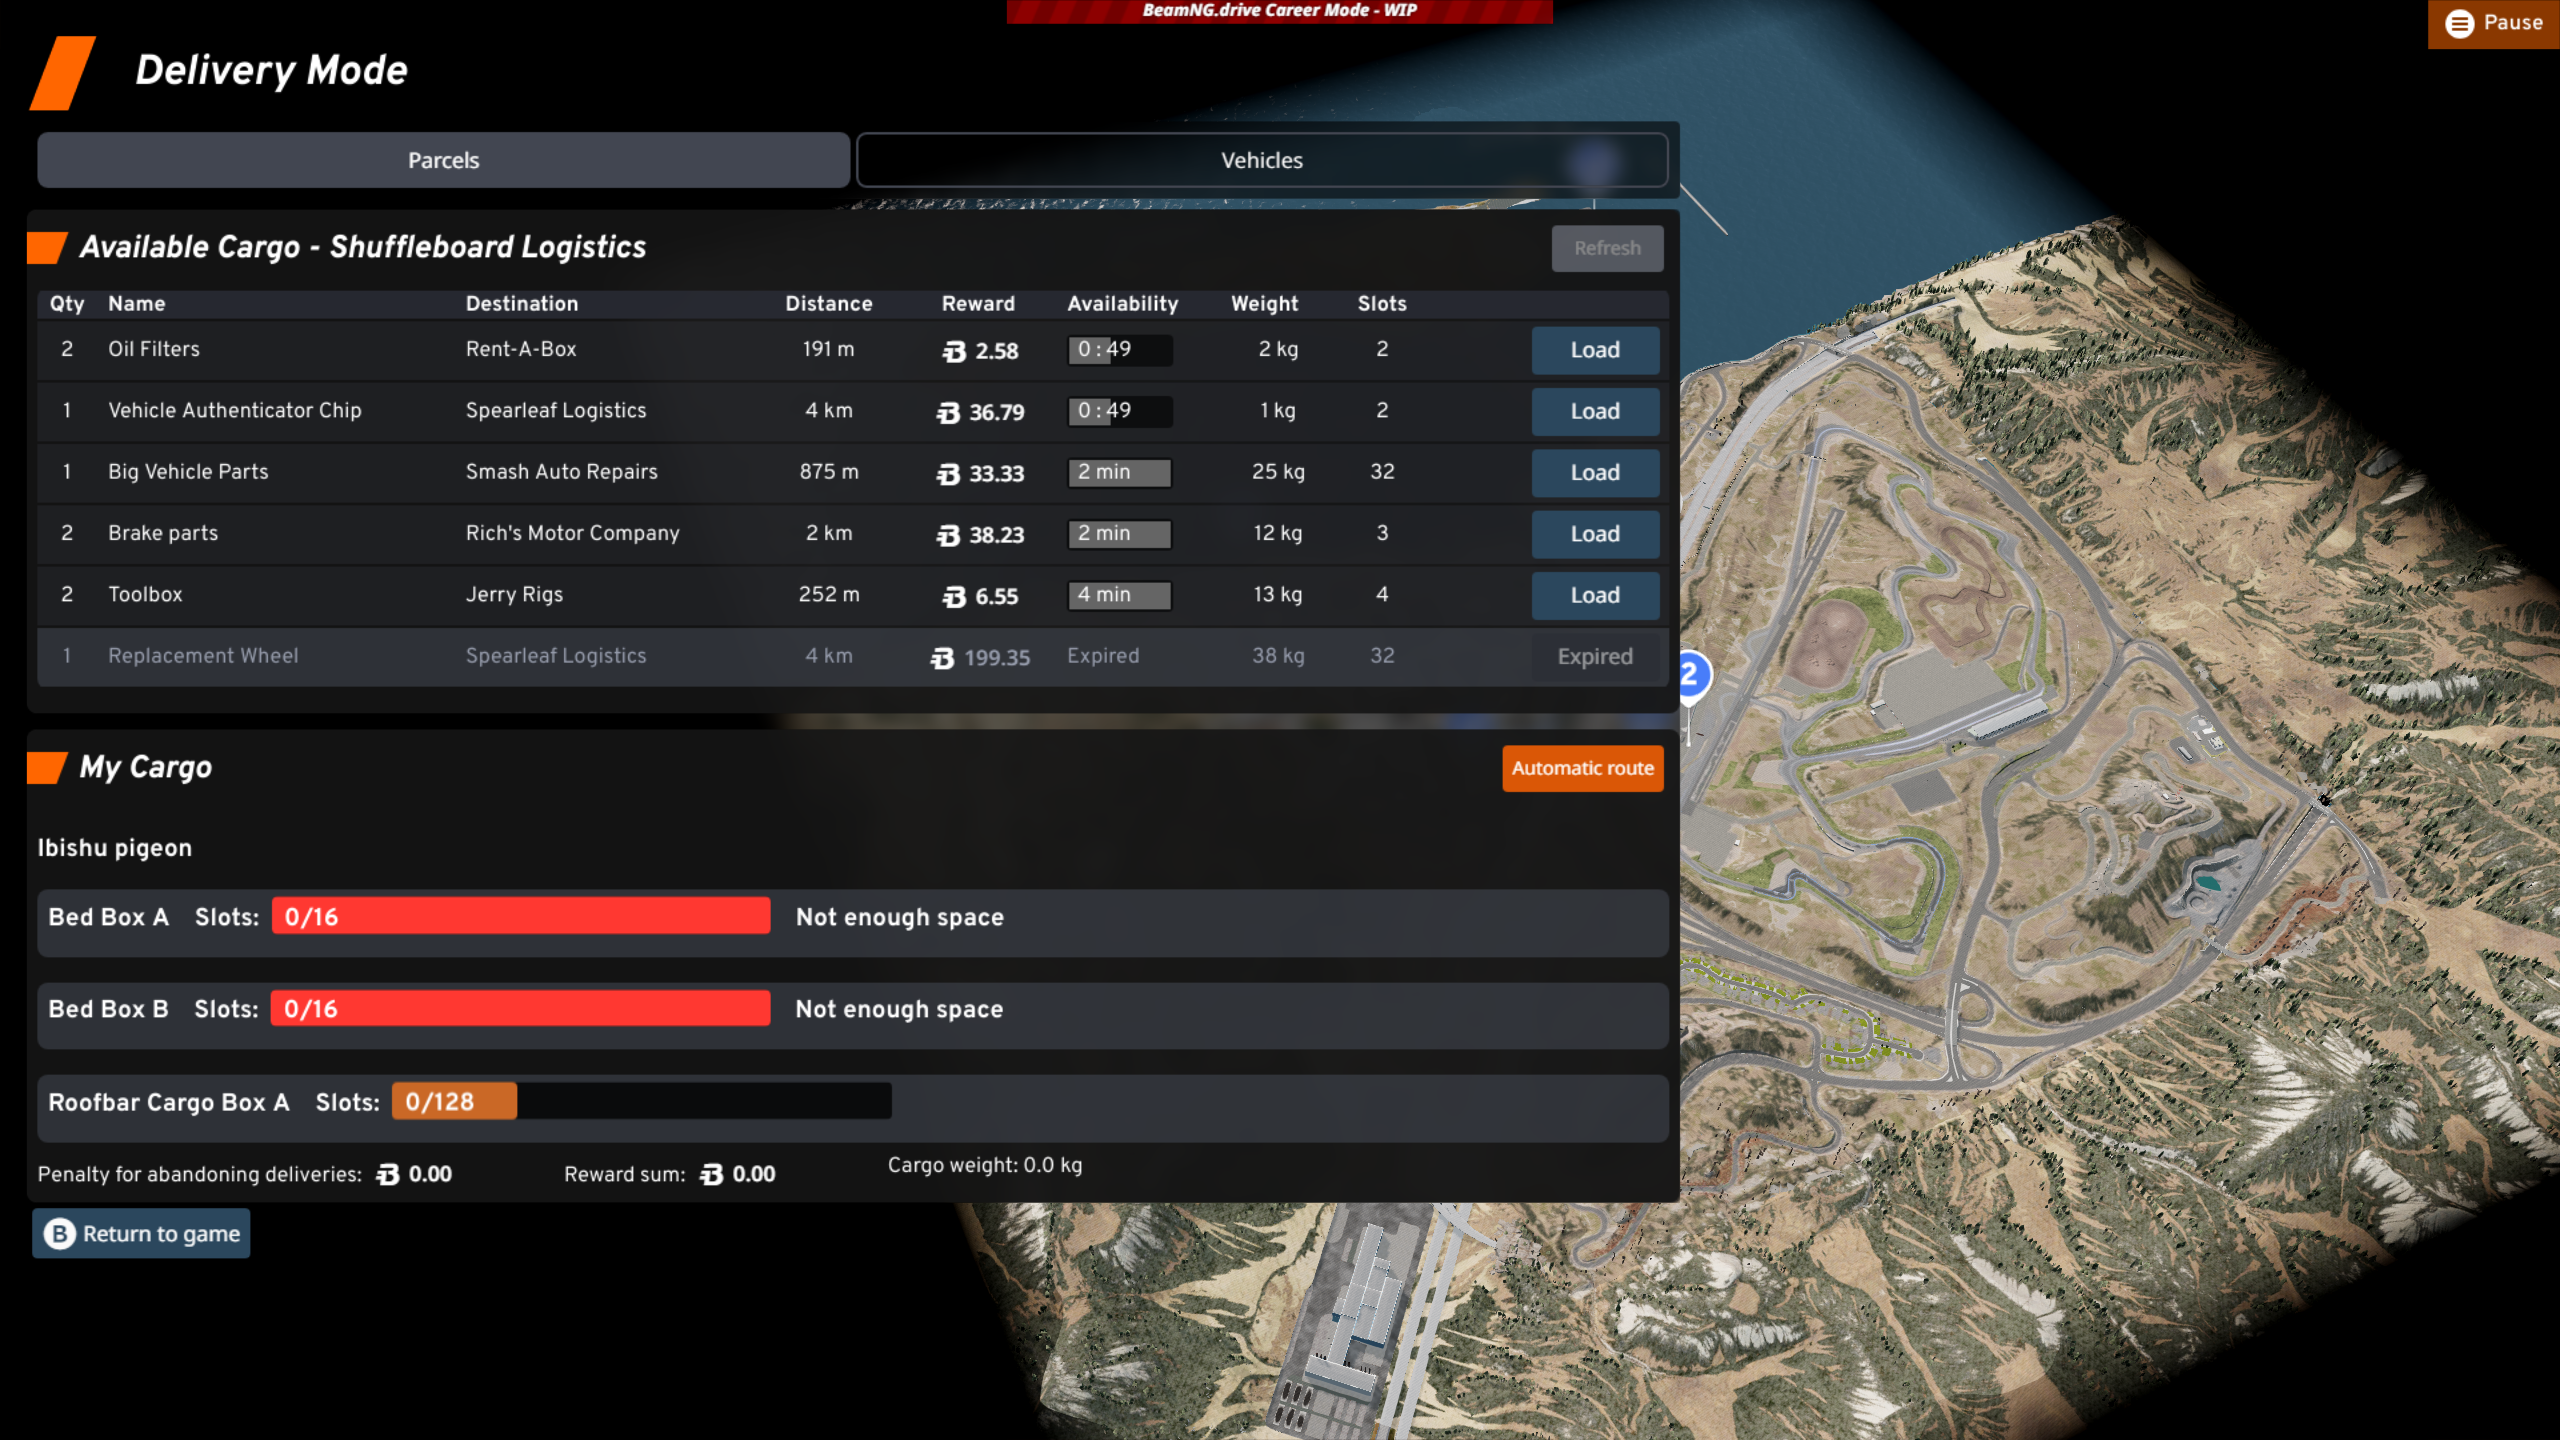Click the Distance column header
The width and height of the screenshot is (2560, 1440).
pyautogui.click(x=829, y=304)
